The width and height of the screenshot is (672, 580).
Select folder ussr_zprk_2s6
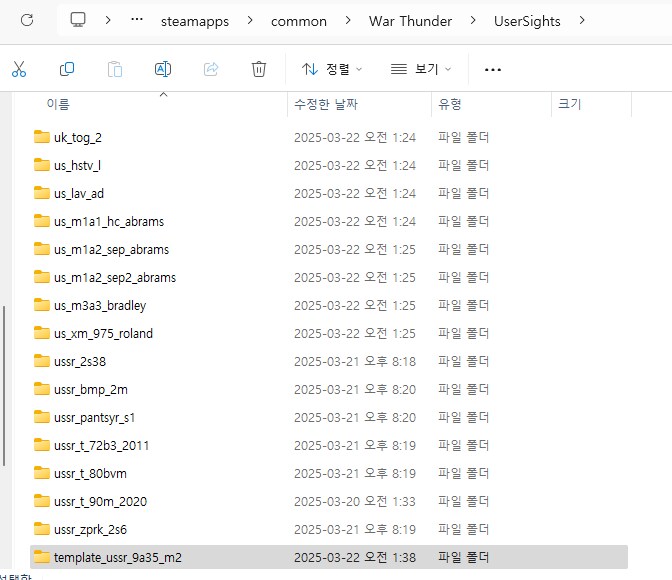(x=90, y=530)
